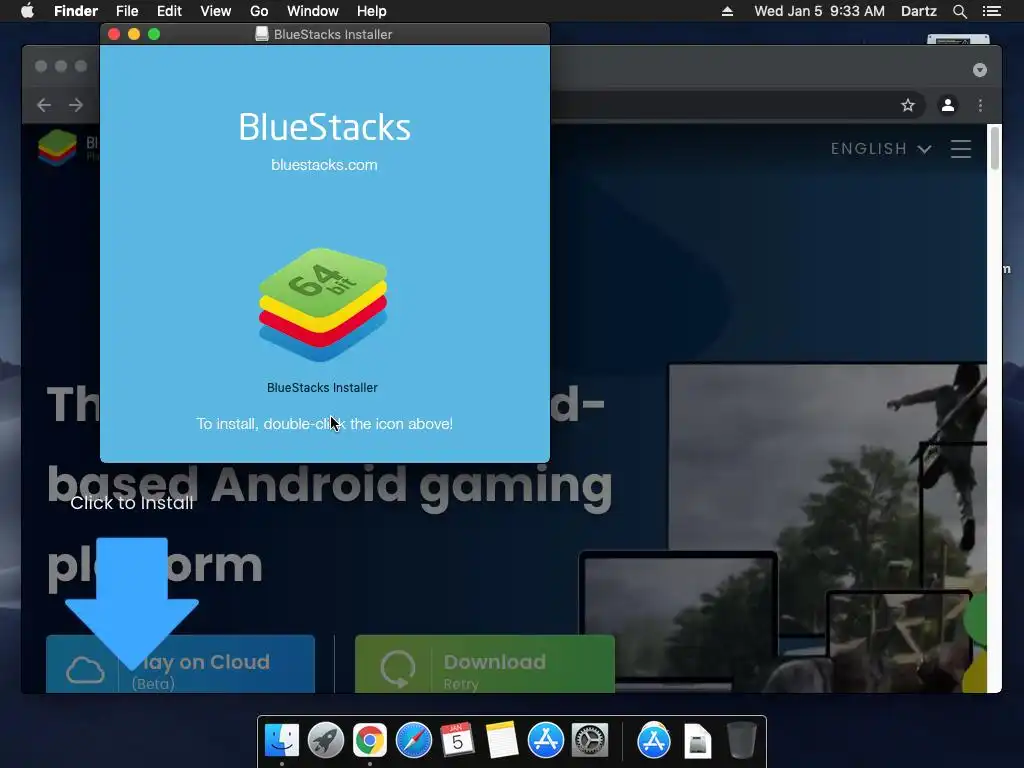Close the BlueStacks Installer window
The image size is (1024, 768).
(x=114, y=34)
